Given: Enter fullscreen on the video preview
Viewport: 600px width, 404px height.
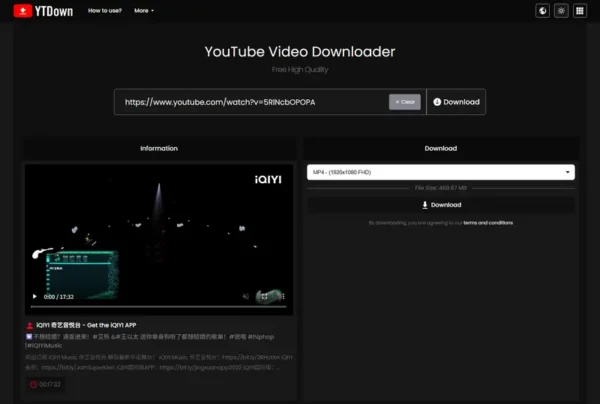Looking at the screenshot, I should coord(264,296).
